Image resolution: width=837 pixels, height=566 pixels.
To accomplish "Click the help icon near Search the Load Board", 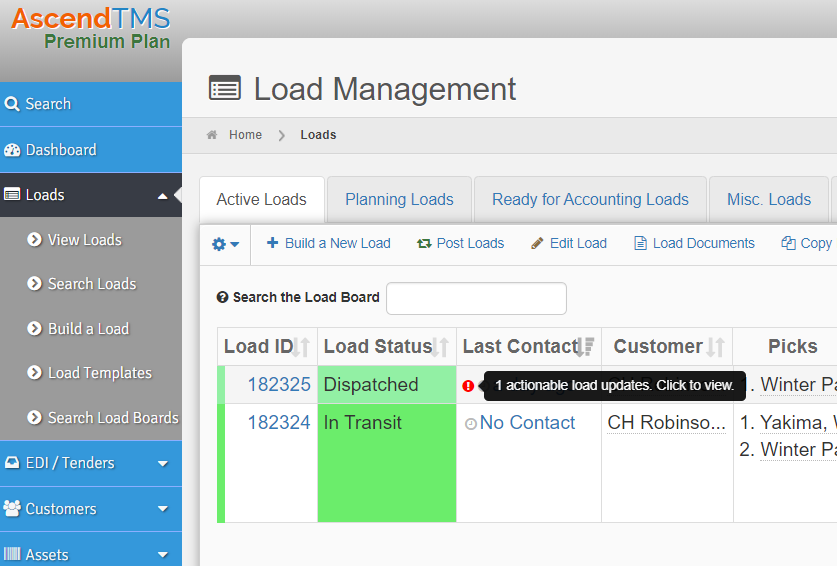I will (222, 297).
